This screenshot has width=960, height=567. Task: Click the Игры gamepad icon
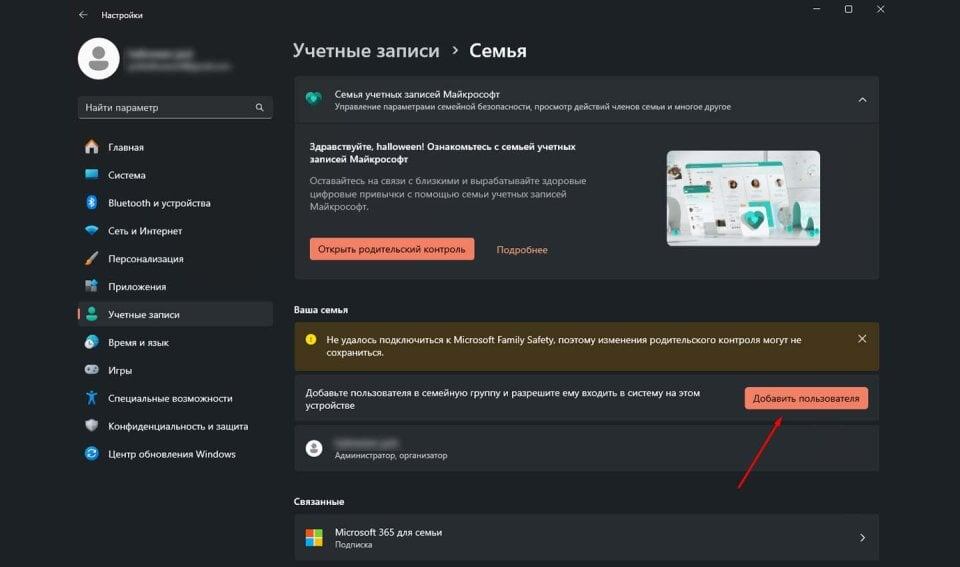(x=92, y=370)
